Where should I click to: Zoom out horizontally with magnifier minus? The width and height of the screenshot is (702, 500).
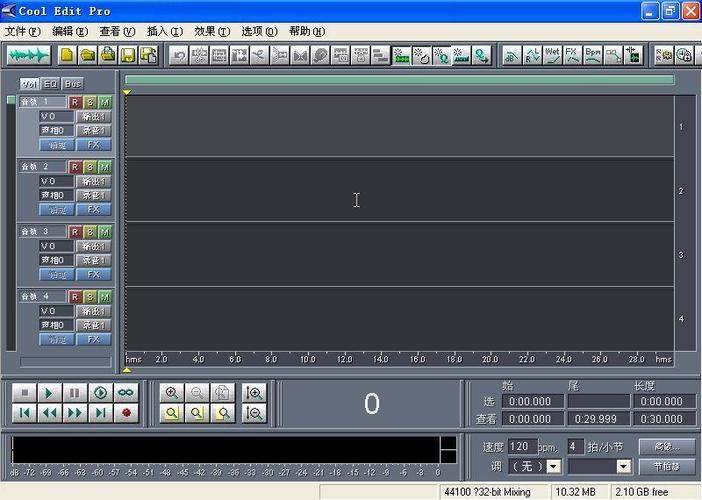[197, 393]
